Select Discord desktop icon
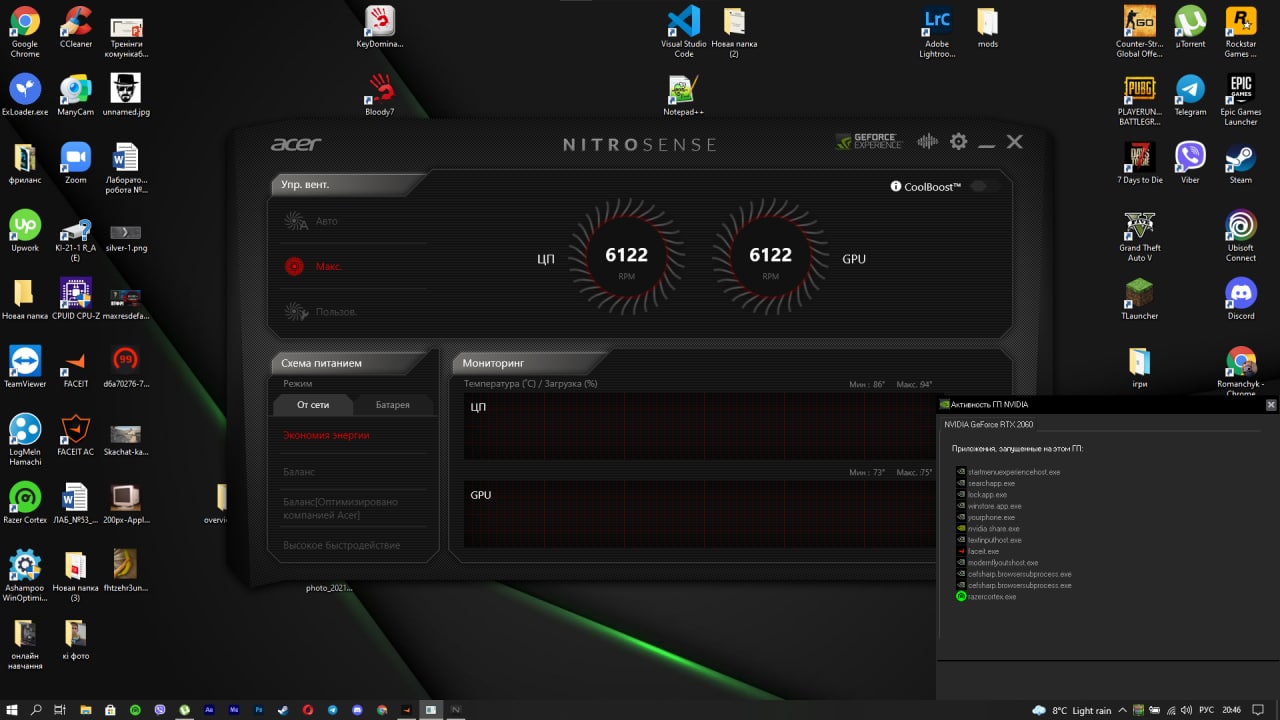Viewport: 1280px width, 720px height. click(x=1241, y=299)
